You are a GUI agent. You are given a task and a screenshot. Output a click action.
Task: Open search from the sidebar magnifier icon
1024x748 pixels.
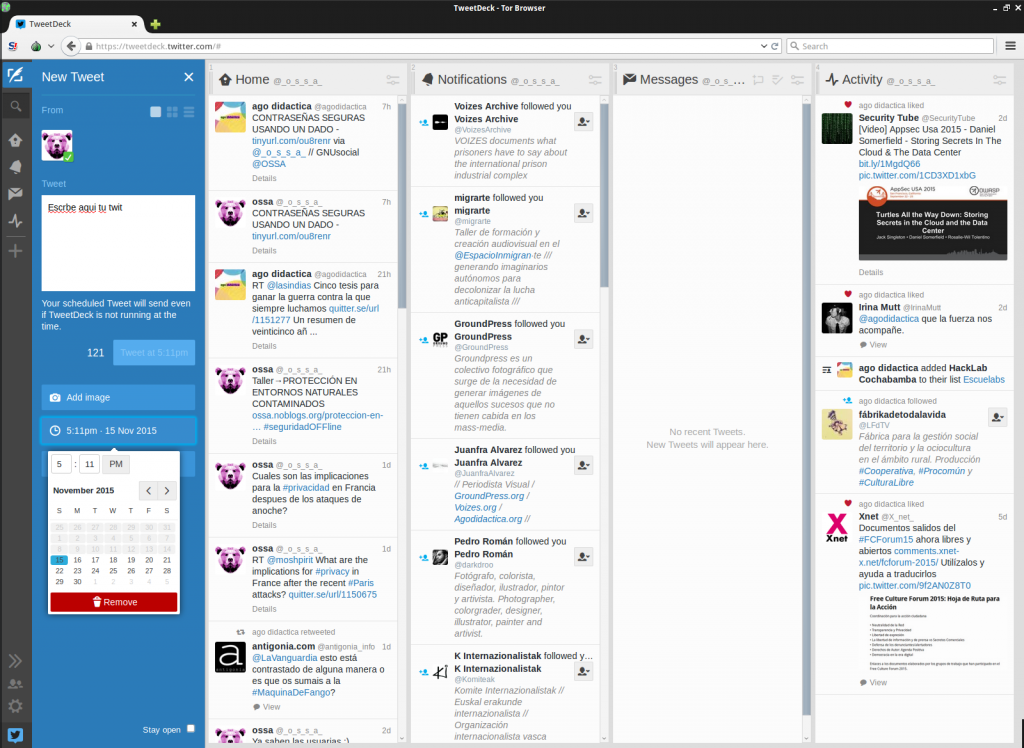point(14,106)
